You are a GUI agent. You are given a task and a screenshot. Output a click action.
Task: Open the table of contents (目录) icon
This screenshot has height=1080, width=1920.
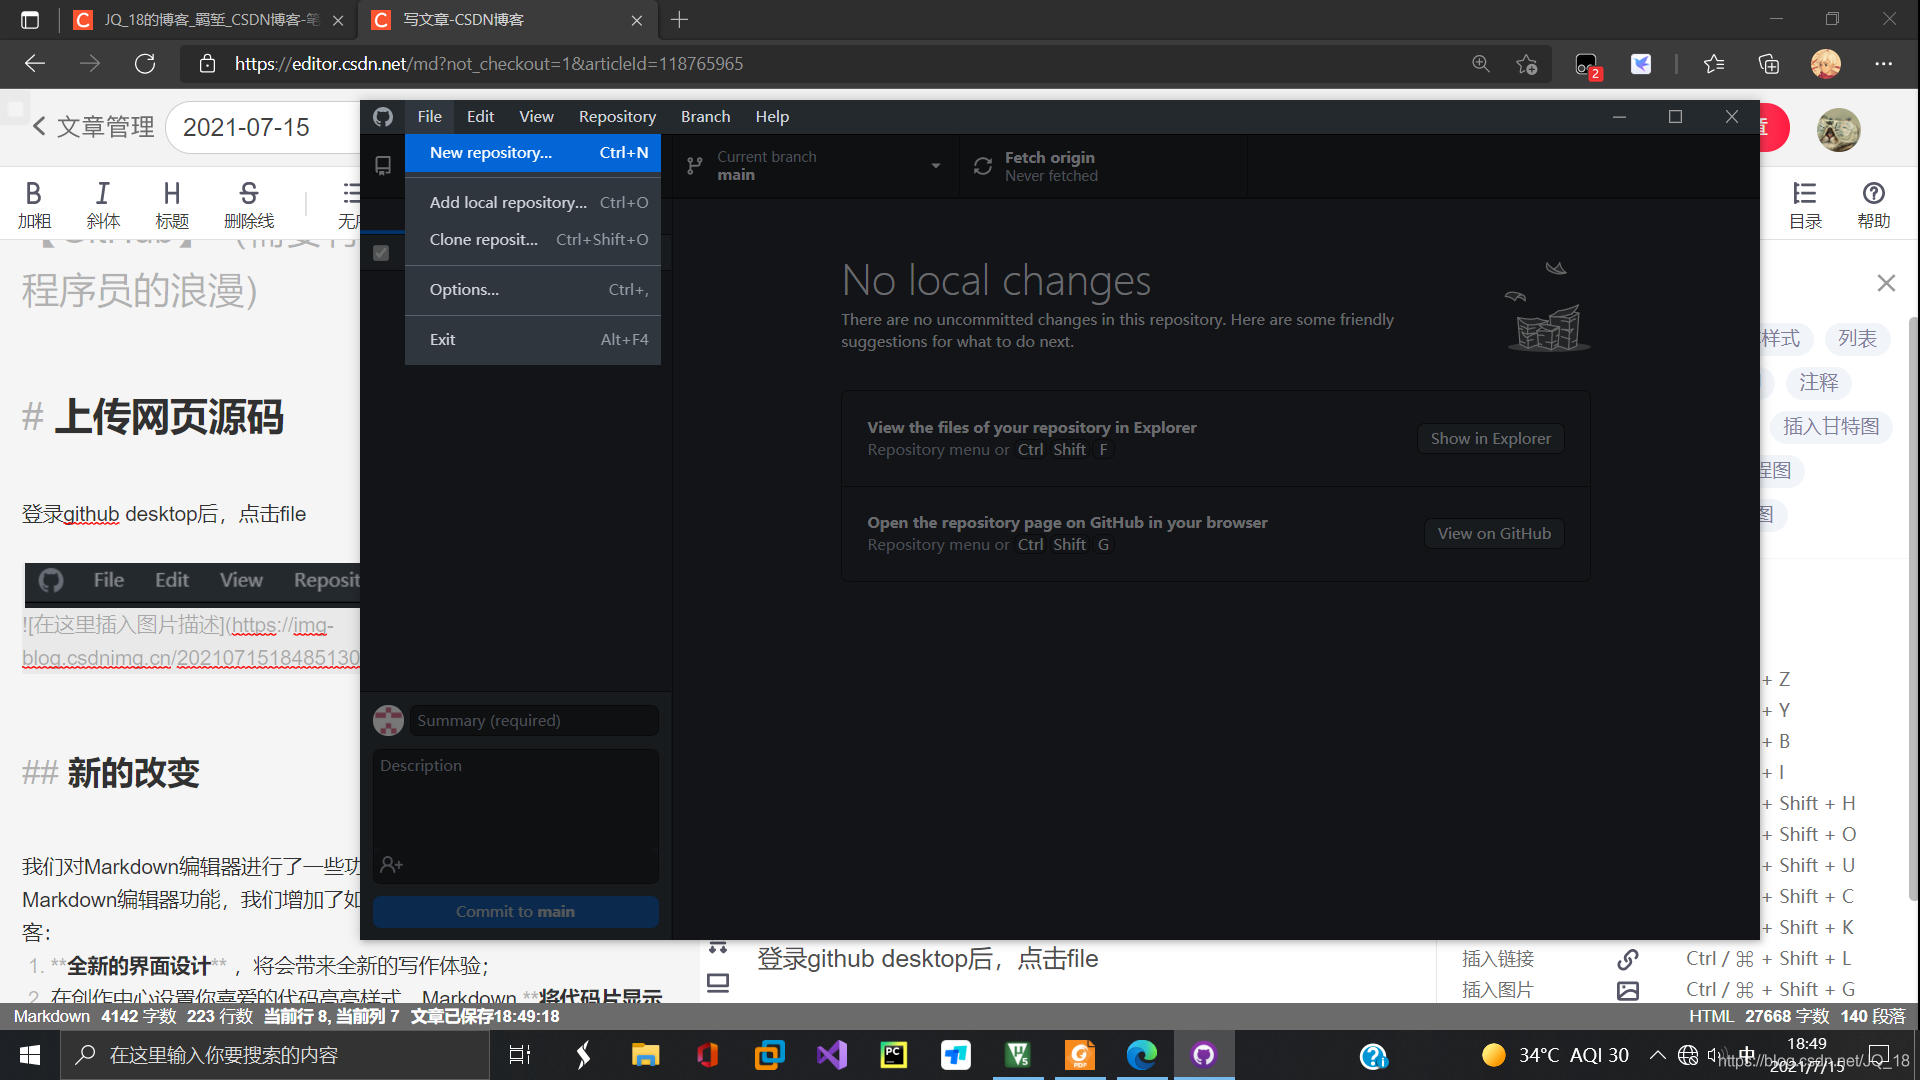click(x=1804, y=194)
